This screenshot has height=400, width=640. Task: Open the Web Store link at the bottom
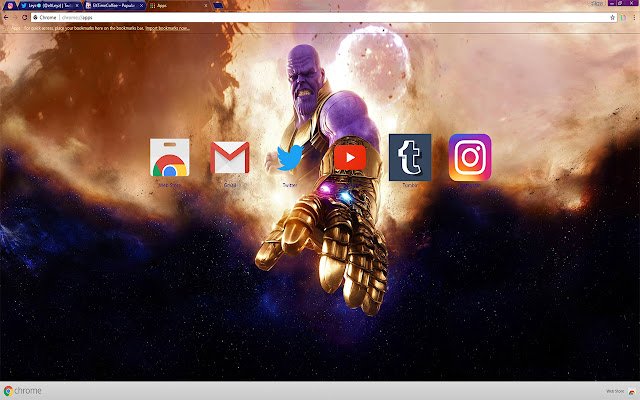click(x=615, y=391)
